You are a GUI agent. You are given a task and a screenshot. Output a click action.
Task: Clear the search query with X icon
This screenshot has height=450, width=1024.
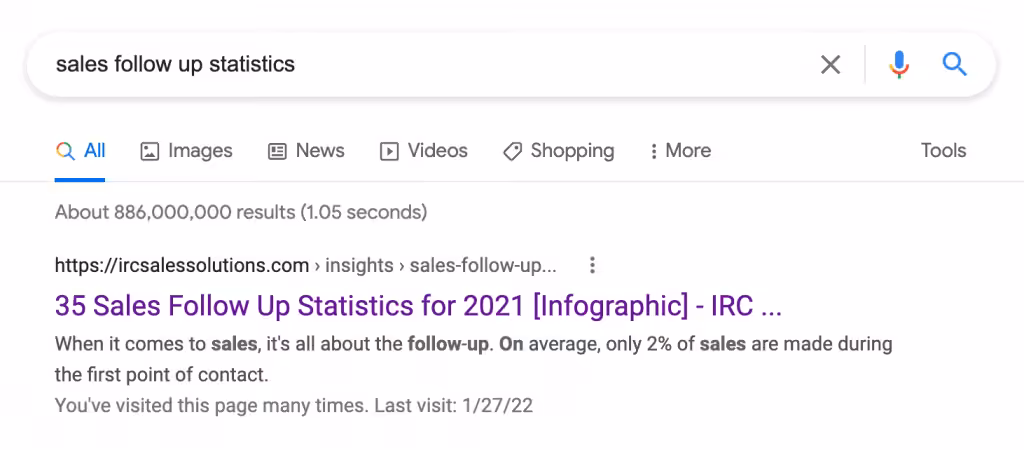(830, 65)
